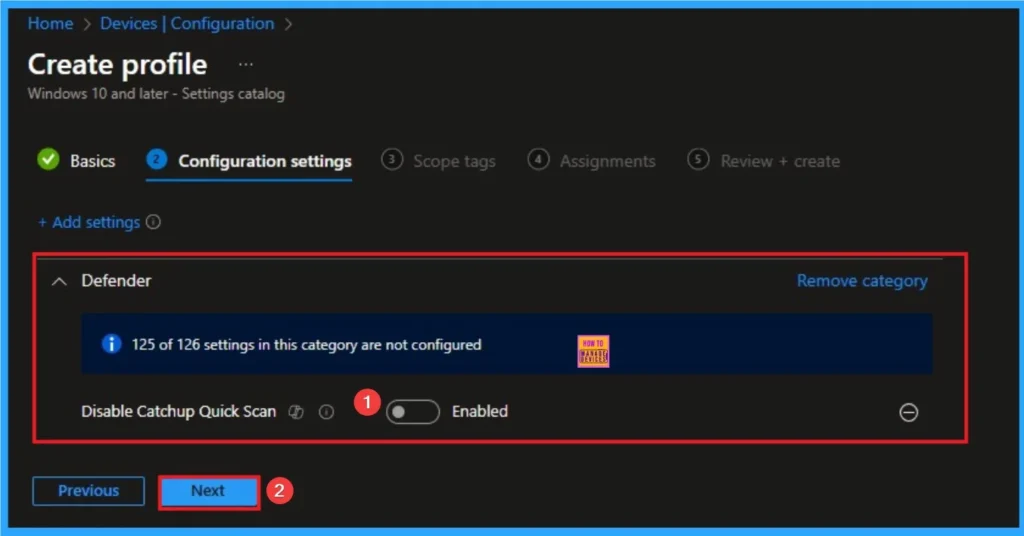Click the Next button
Image resolution: width=1024 pixels, height=536 pixels.
point(208,491)
